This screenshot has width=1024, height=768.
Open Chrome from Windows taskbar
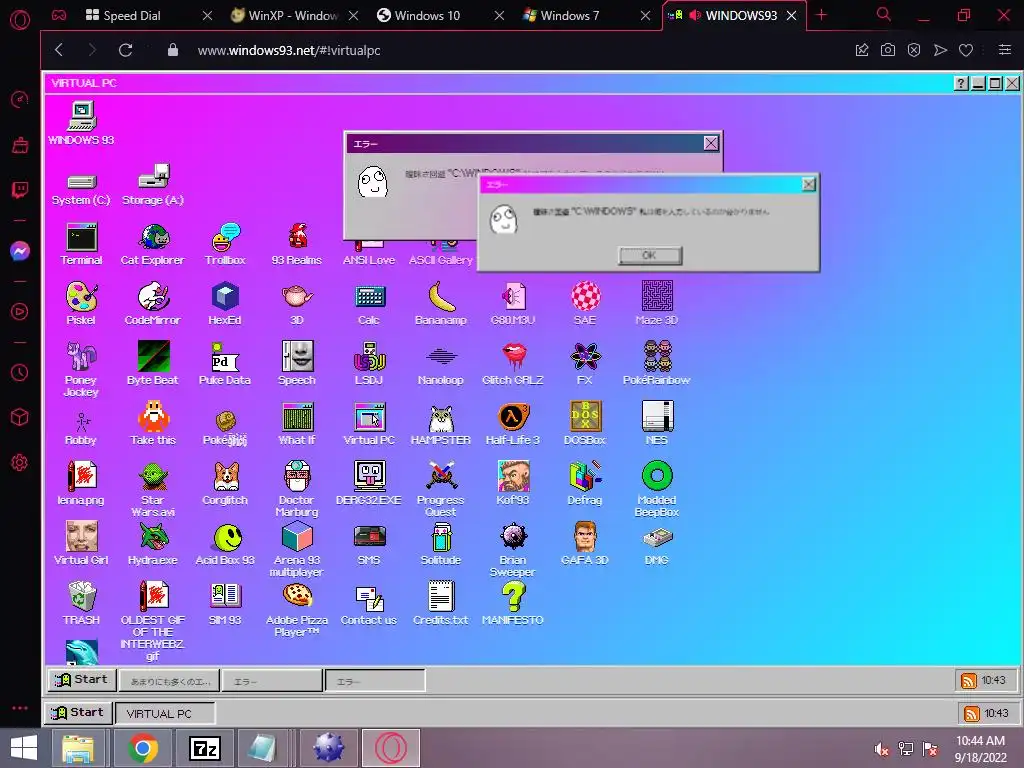pyautogui.click(x=143, y=748)
